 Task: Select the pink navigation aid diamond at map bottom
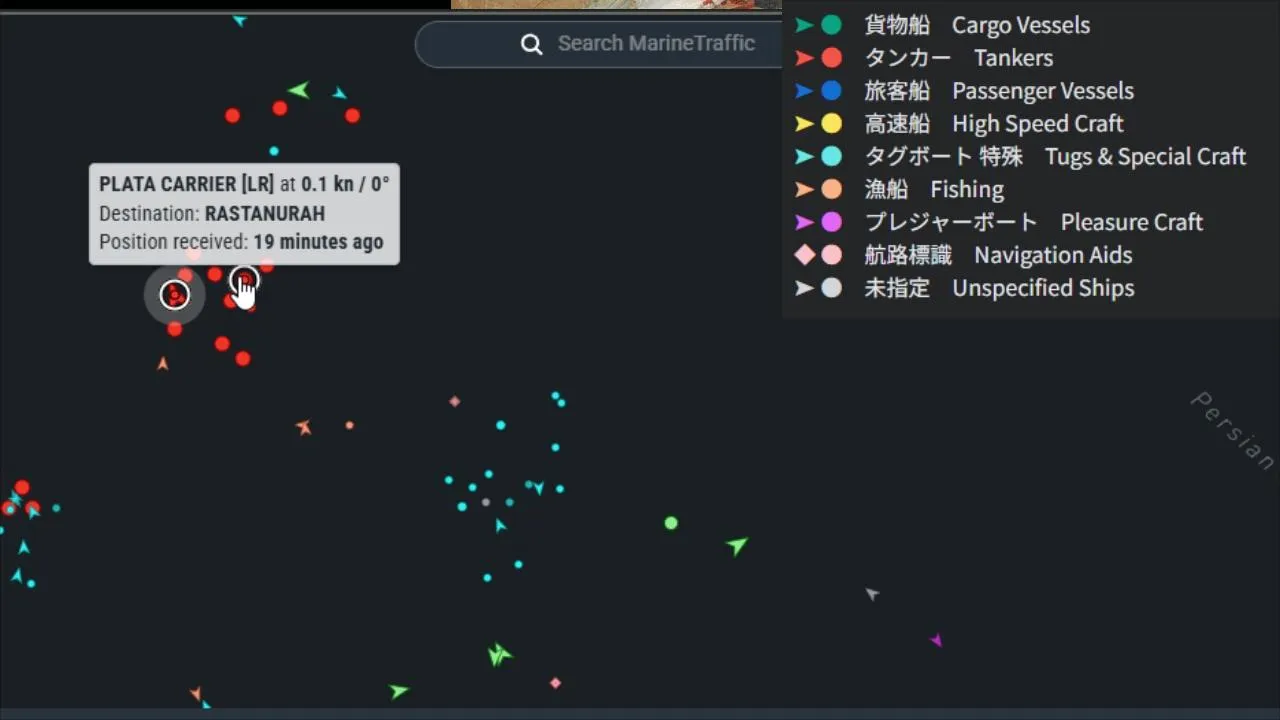click(556, 683)
